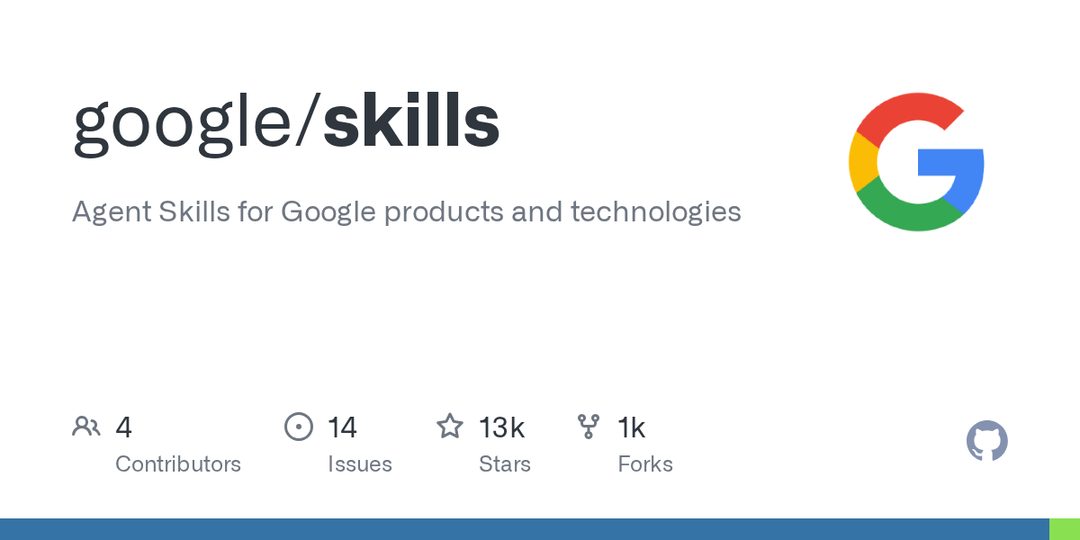Click the issue count number 14
Image resolution: width=1080 pixels, height=540 pixels.
[x=342, y=427]
